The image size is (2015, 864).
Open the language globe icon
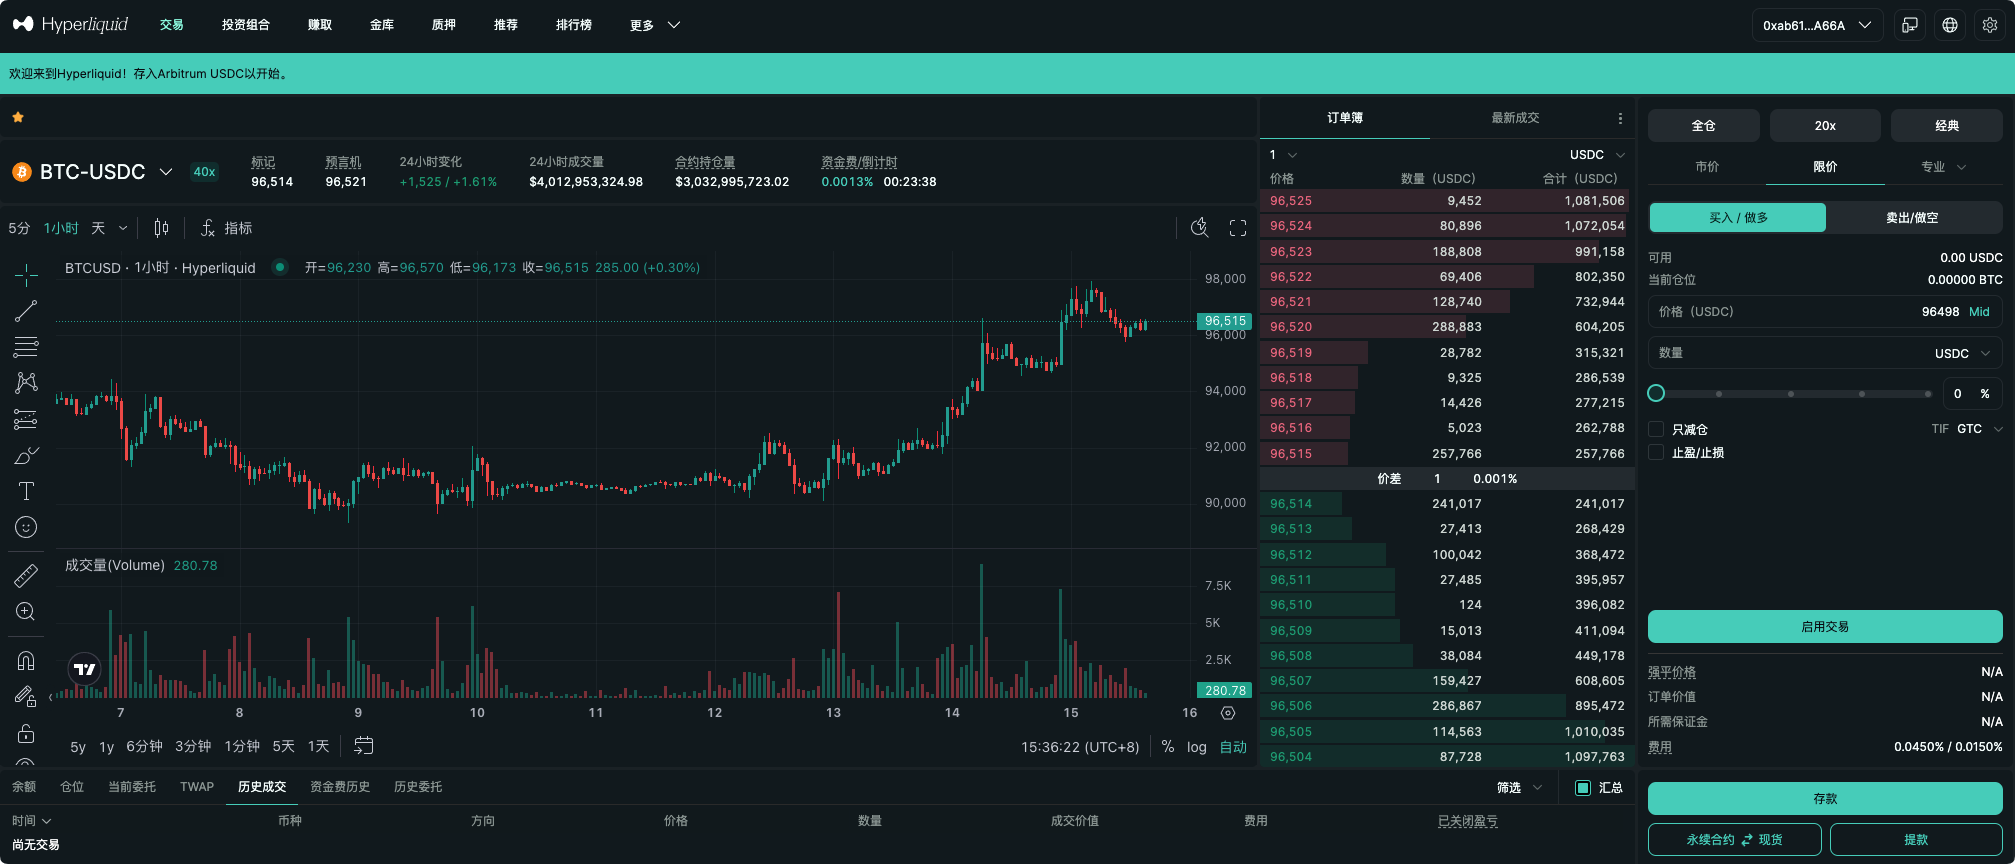[1949, 25]
